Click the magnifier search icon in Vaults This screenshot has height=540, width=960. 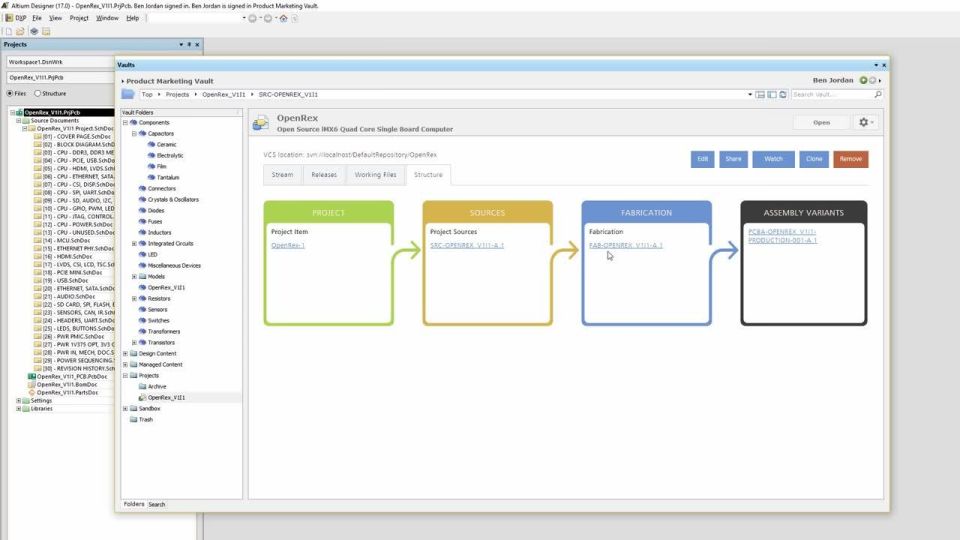coord(878,95)
